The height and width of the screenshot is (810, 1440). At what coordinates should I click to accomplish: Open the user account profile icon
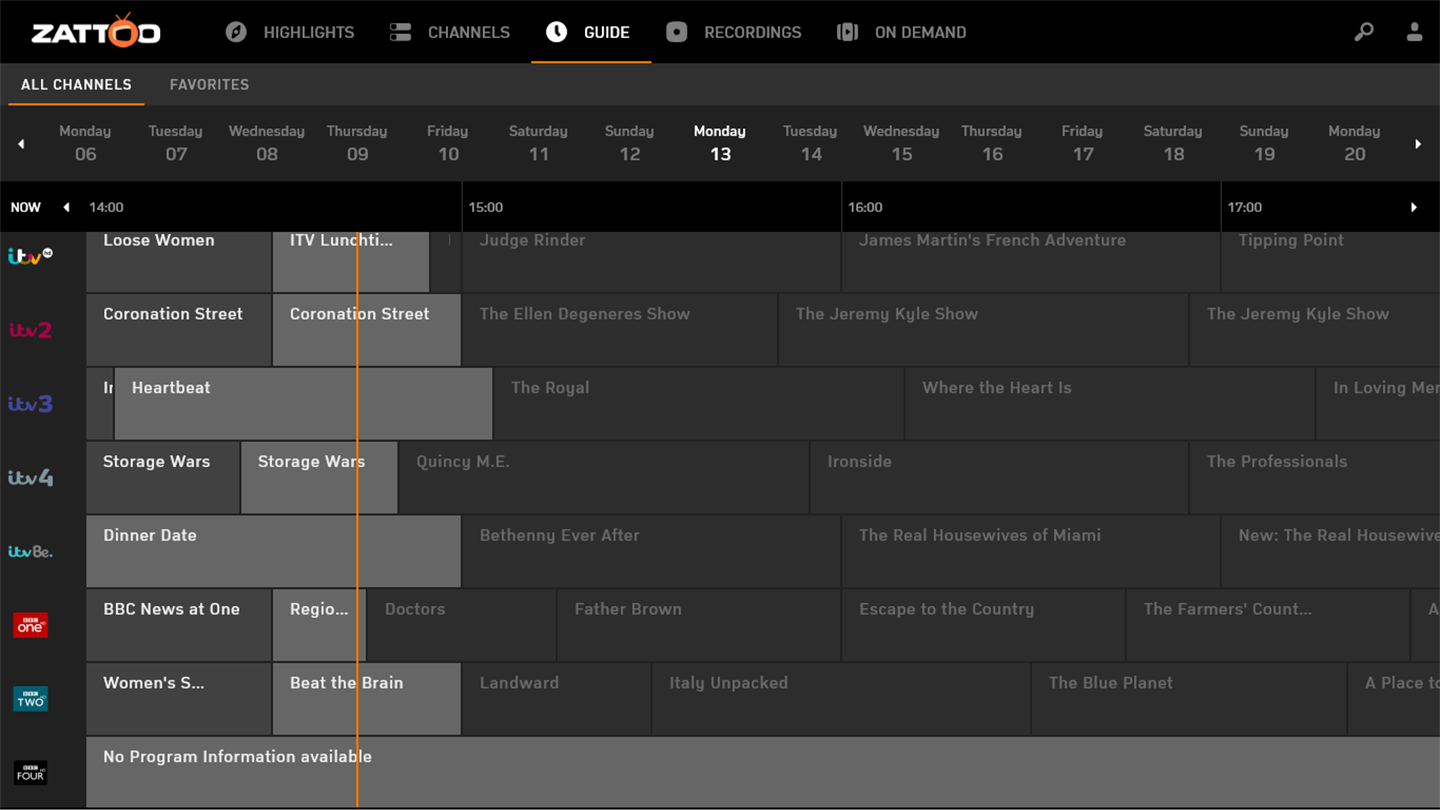(x=1414, y=32)
